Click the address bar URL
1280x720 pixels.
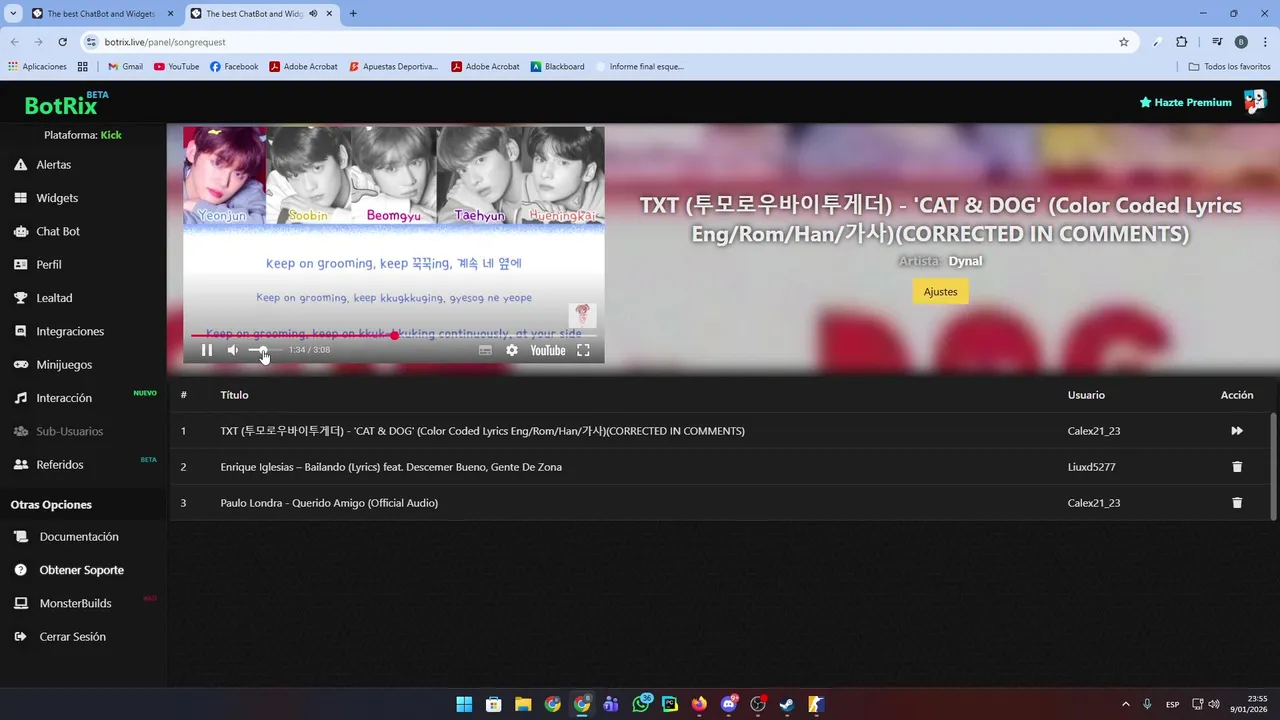[x=165, y=42]
